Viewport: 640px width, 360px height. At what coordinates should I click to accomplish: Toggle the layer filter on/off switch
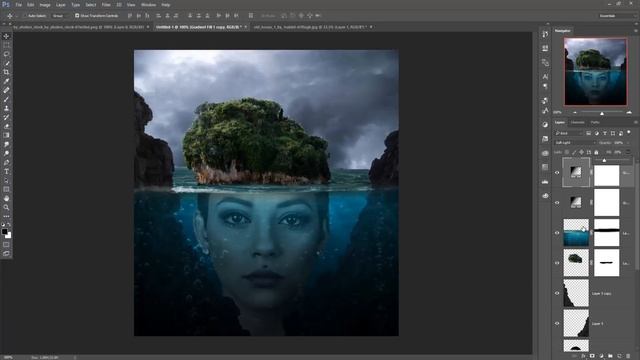pos(629,133)
